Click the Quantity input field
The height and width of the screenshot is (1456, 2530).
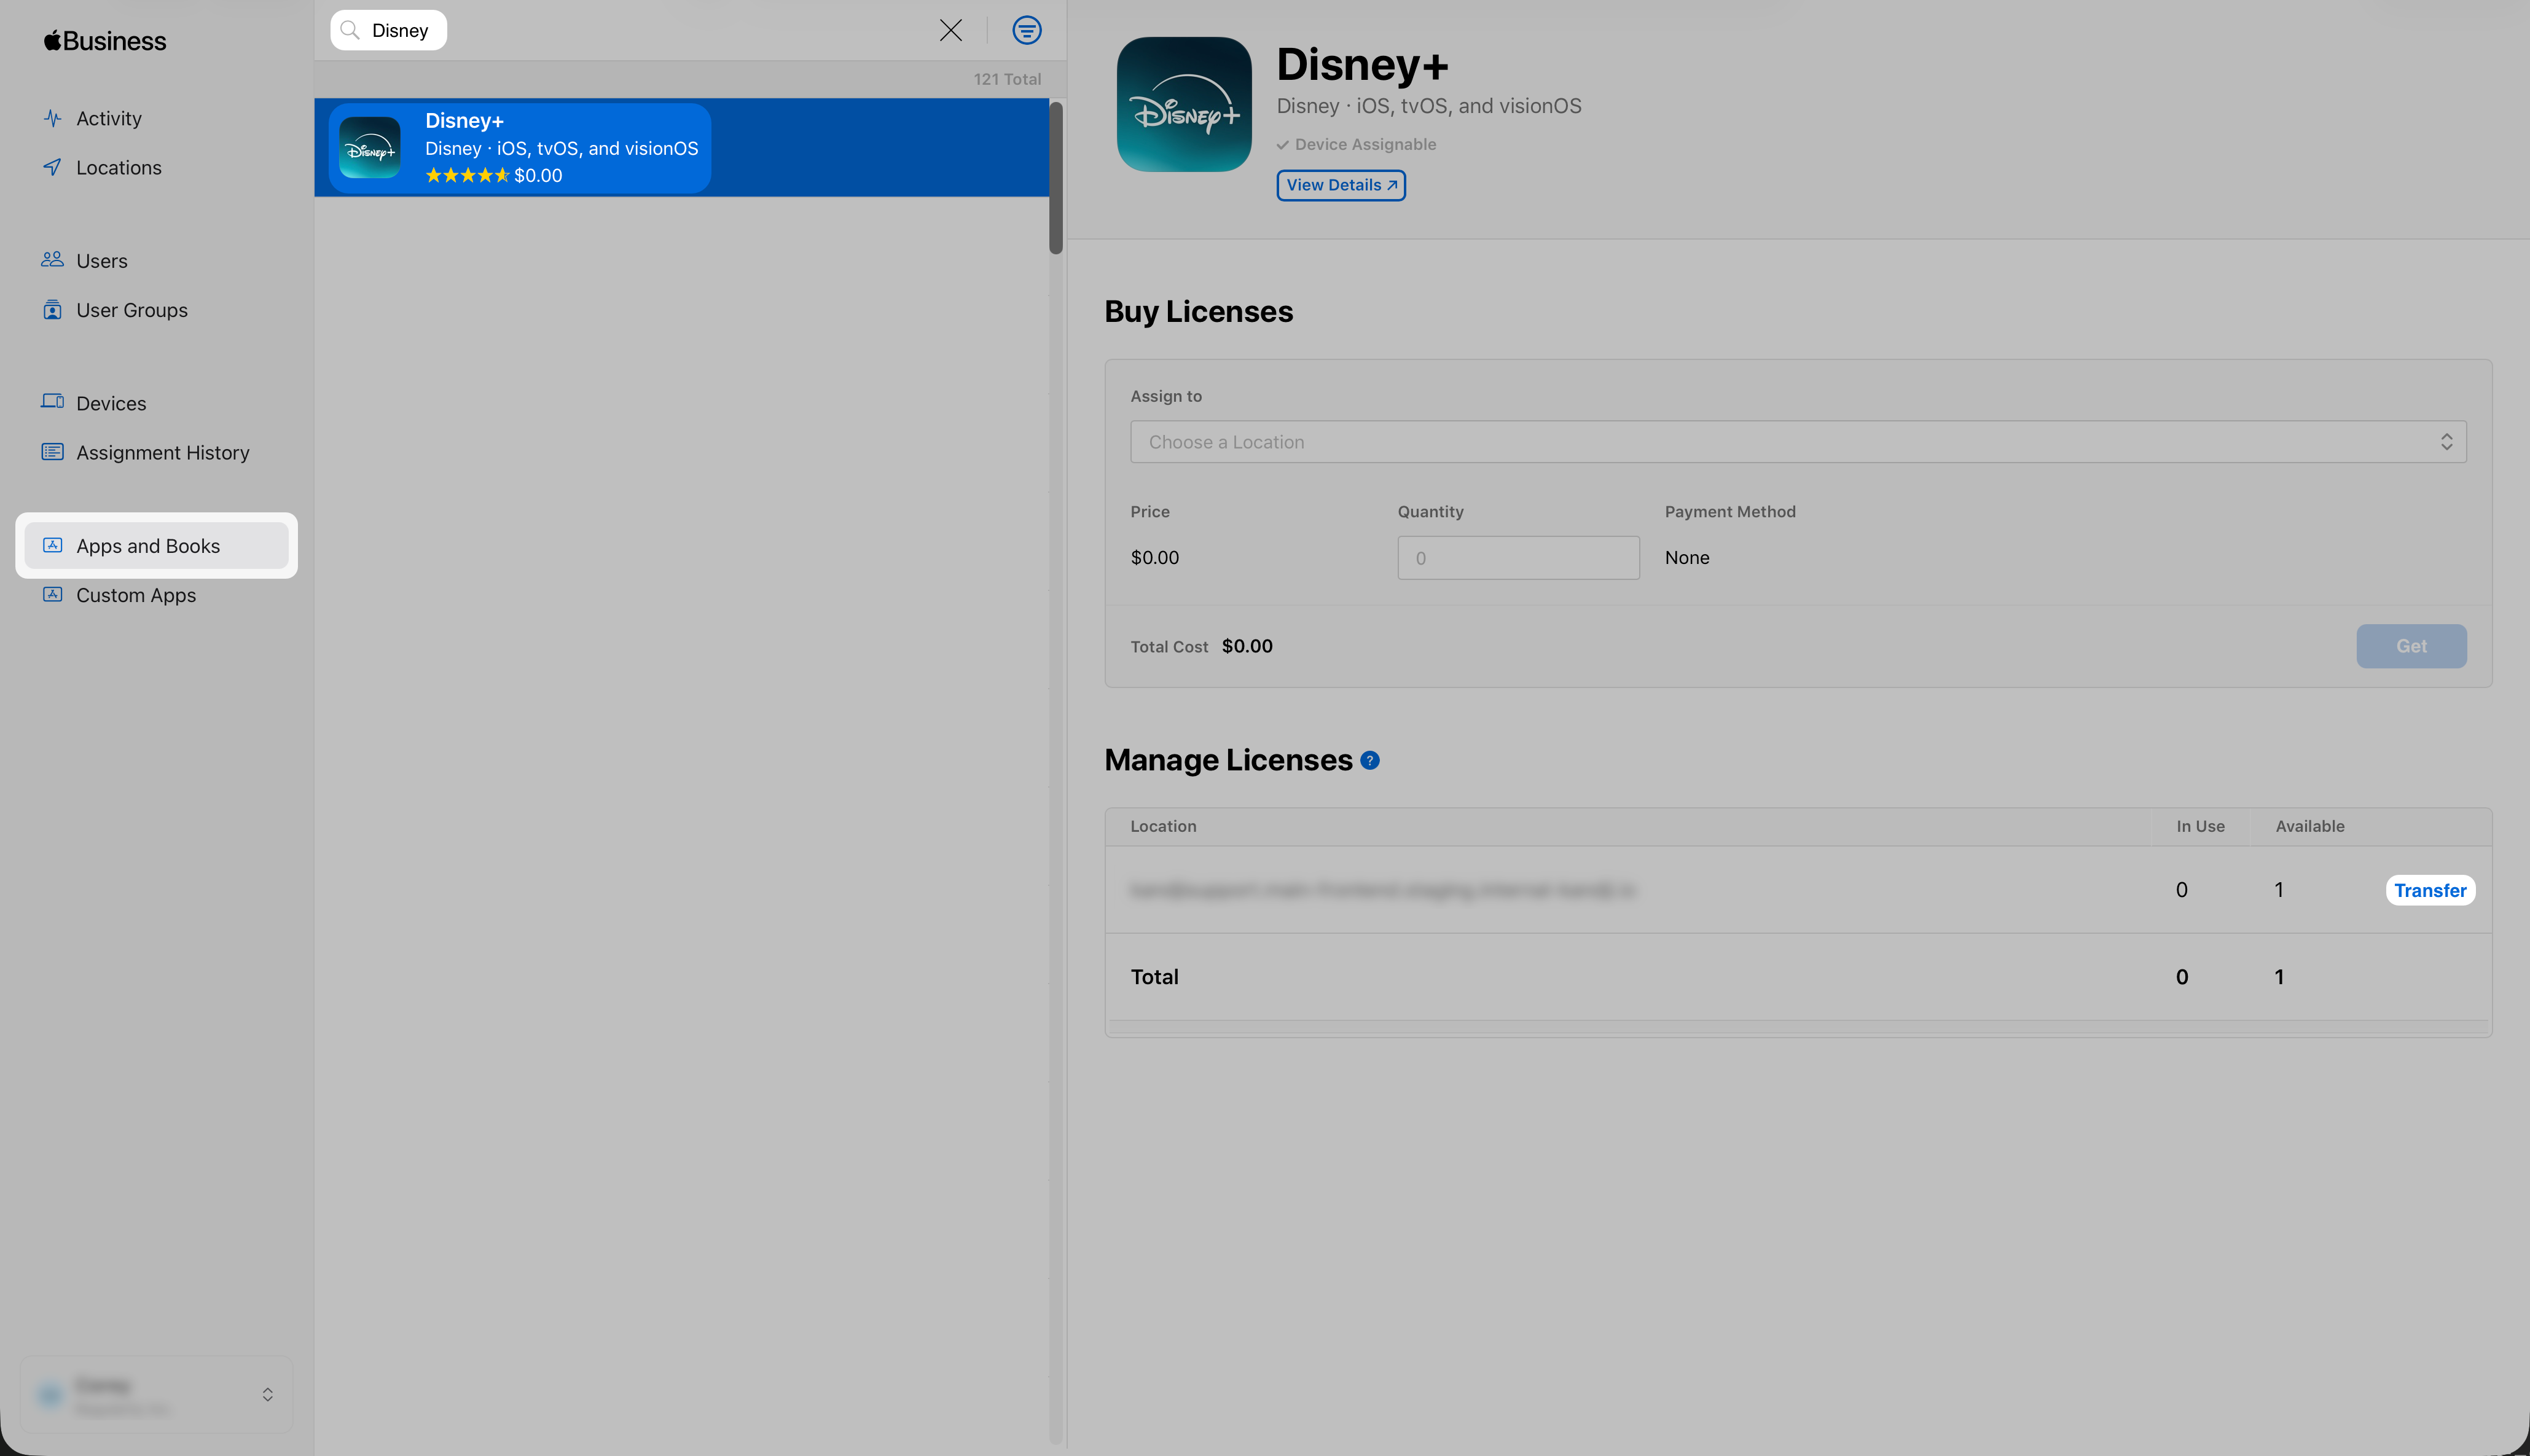point(1517,558)
